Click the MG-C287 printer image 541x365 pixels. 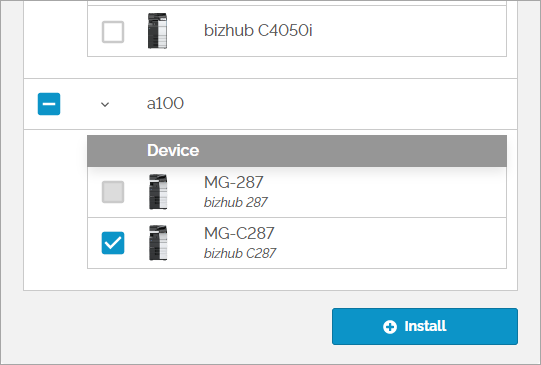pos(158,243)
